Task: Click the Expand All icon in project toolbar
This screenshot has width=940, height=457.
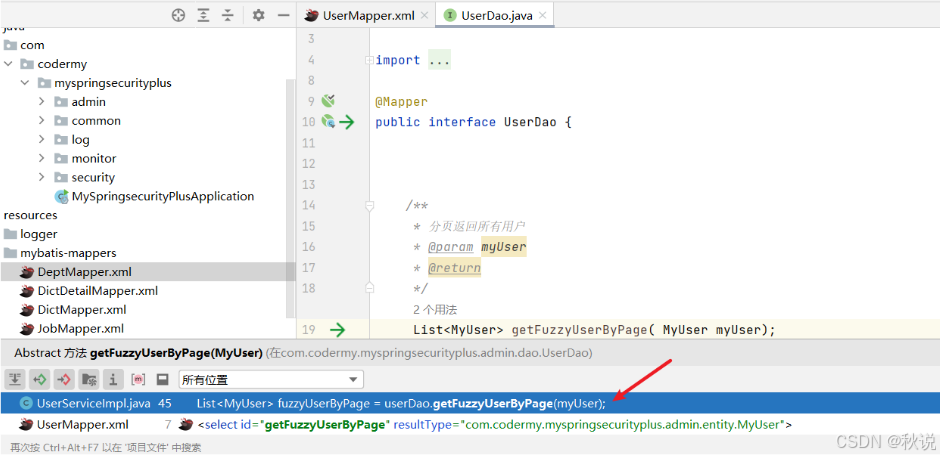Action: pos(204,16)
